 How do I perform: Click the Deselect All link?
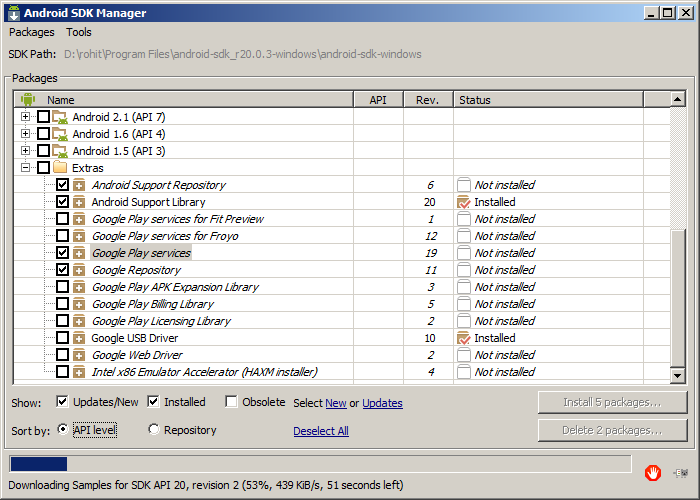click(x=321, y=431)
